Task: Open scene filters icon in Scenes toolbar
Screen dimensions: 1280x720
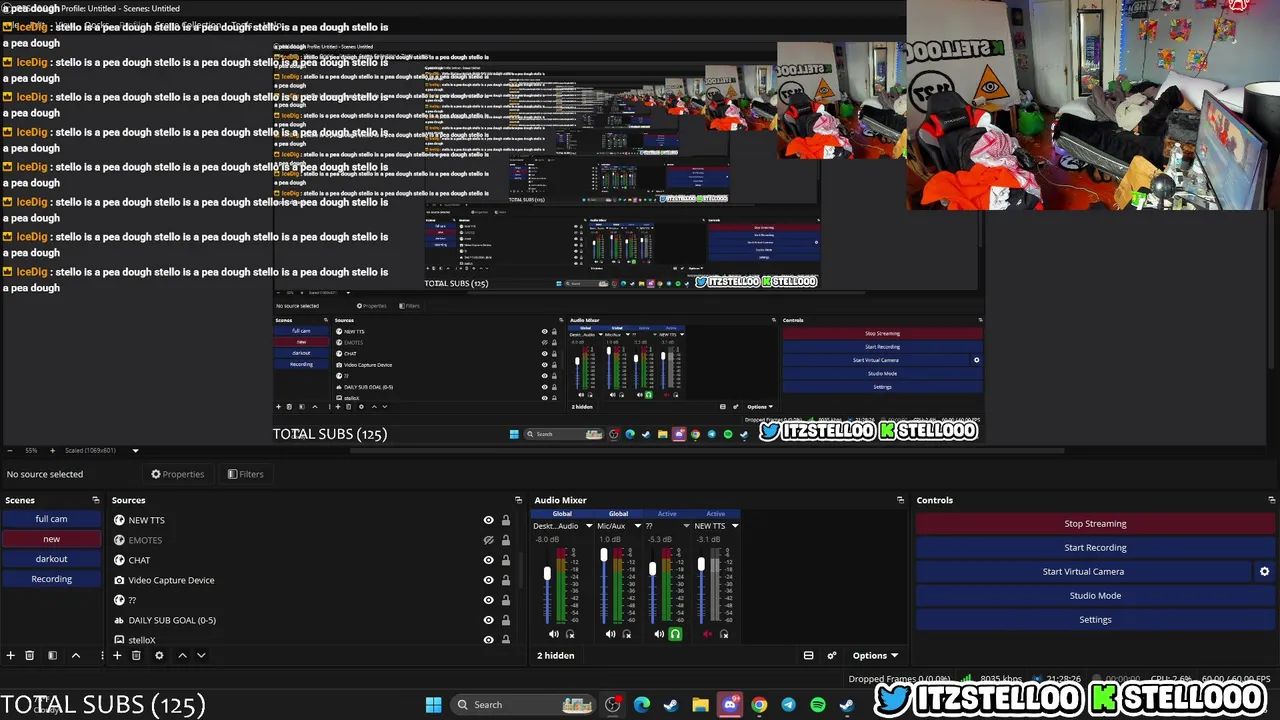Action: [52, 655]
